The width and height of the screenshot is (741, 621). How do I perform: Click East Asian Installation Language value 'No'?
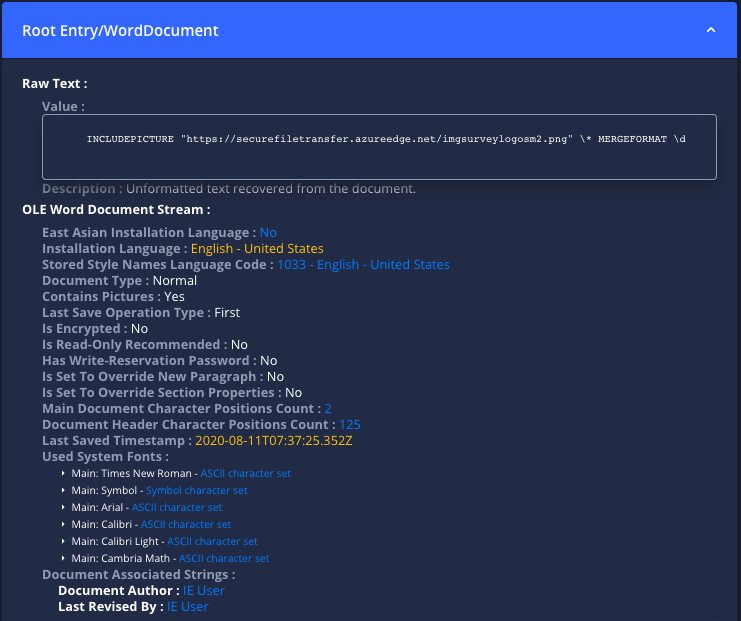click(268, 233)
